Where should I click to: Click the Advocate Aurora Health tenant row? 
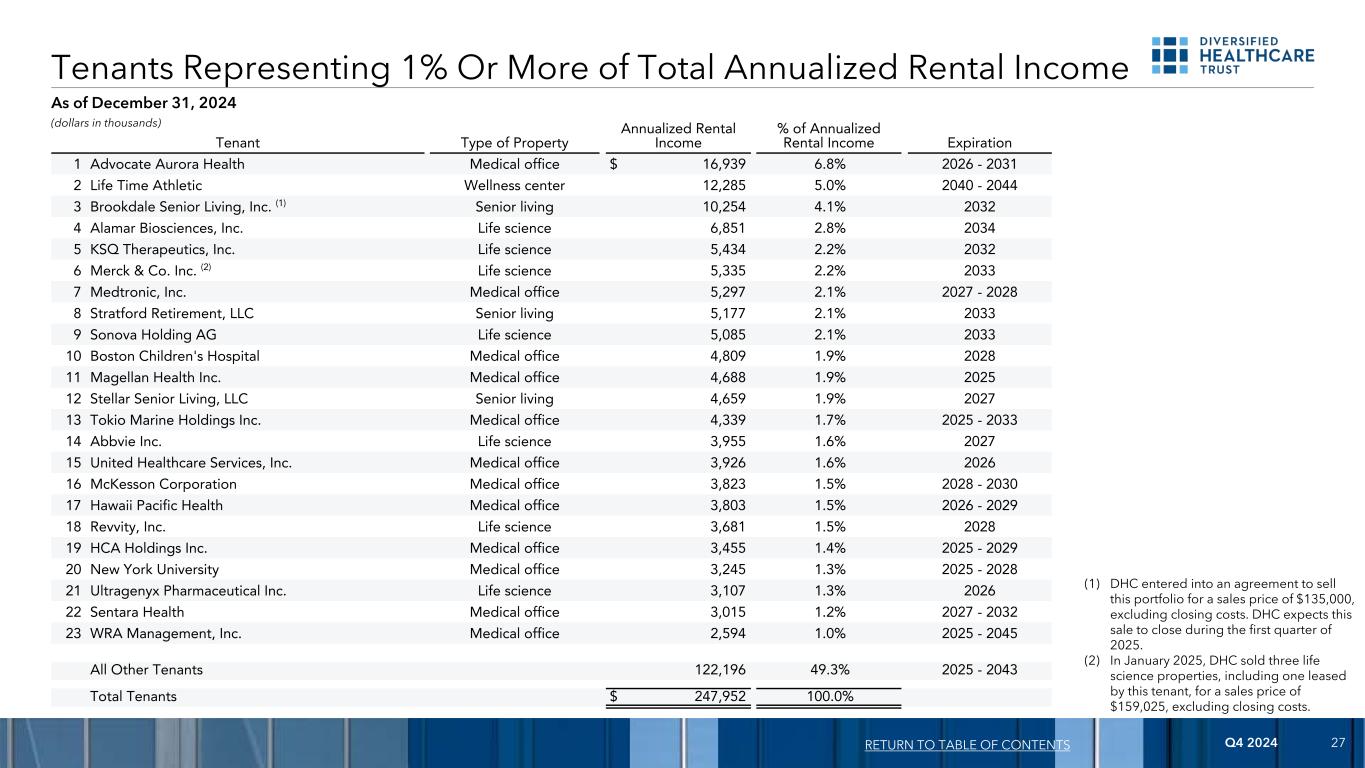(167, 164)
